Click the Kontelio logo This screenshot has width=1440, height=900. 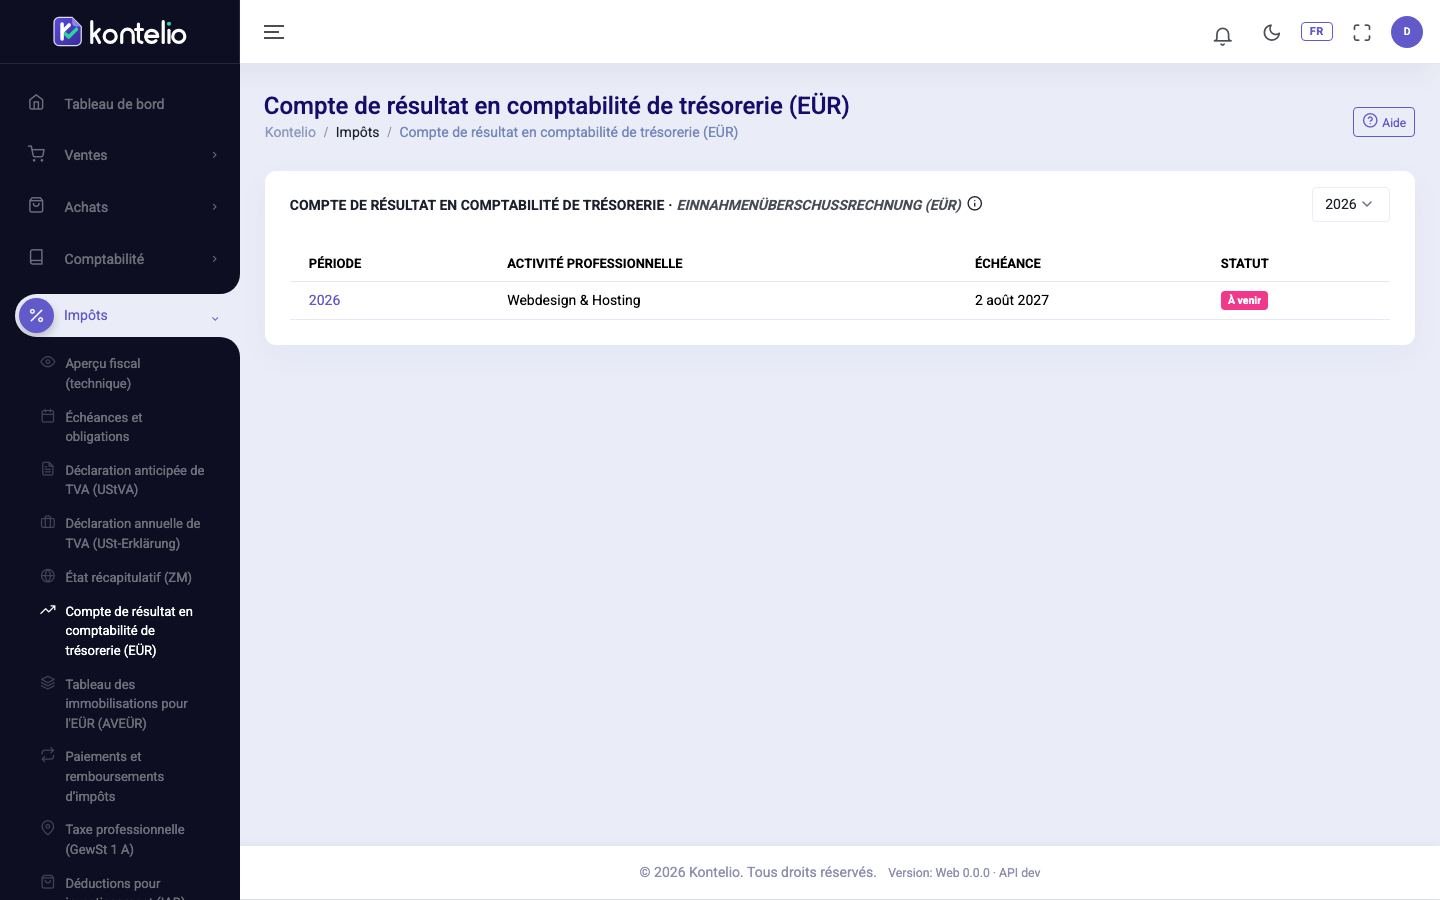[120, 32]
